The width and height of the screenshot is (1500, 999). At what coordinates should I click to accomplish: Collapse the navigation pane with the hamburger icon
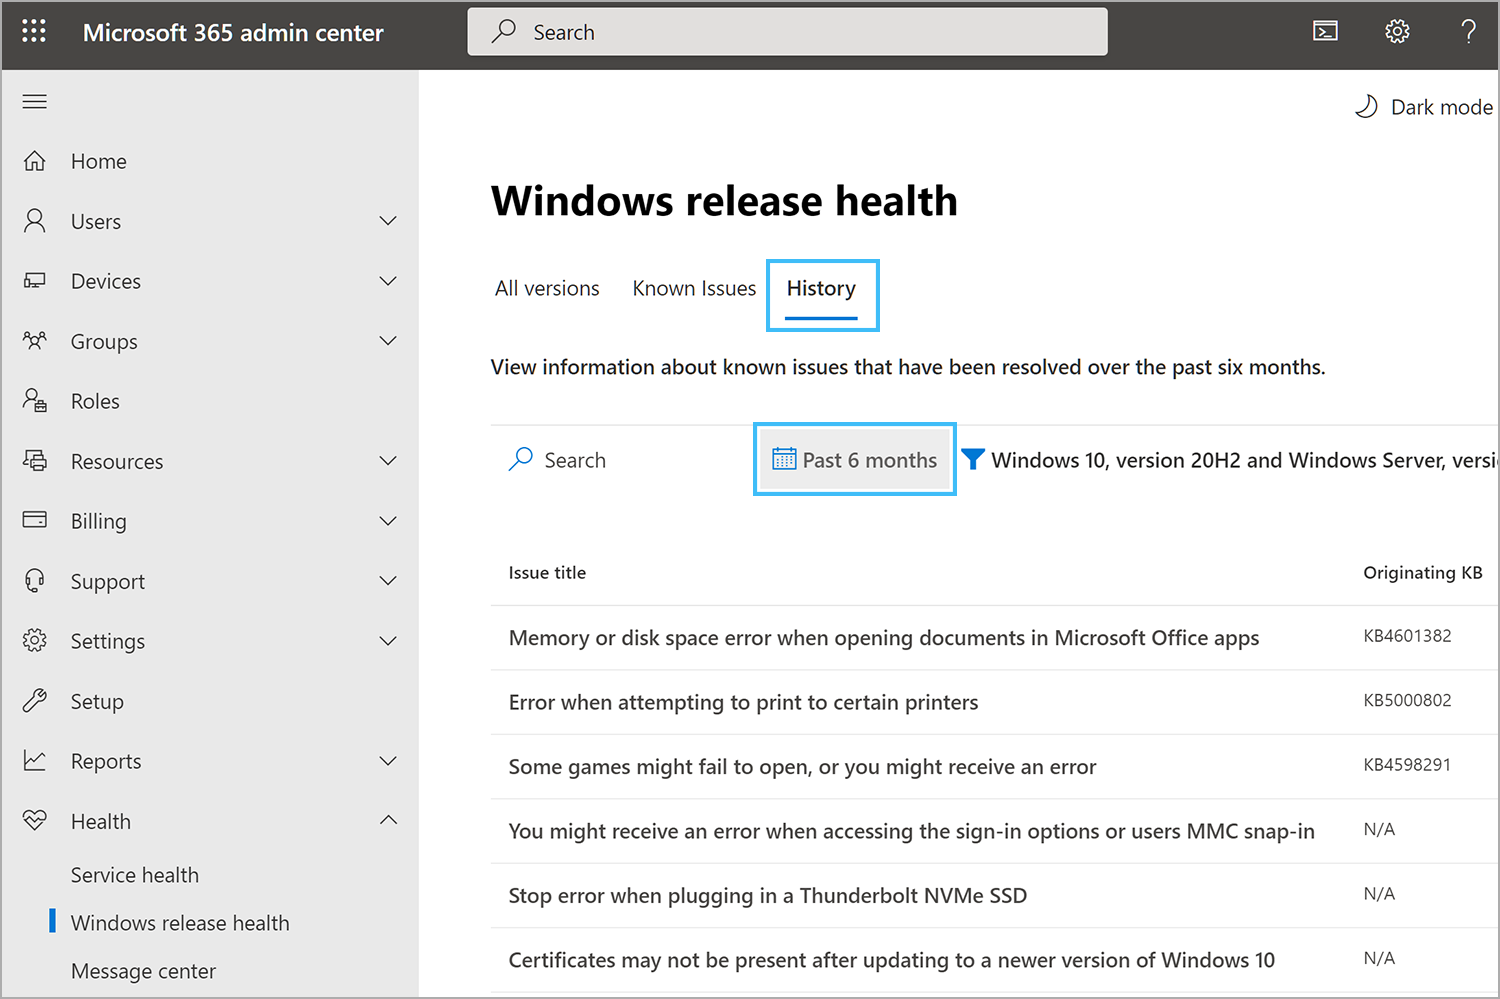pyautogui.click(x=34, y=101)
